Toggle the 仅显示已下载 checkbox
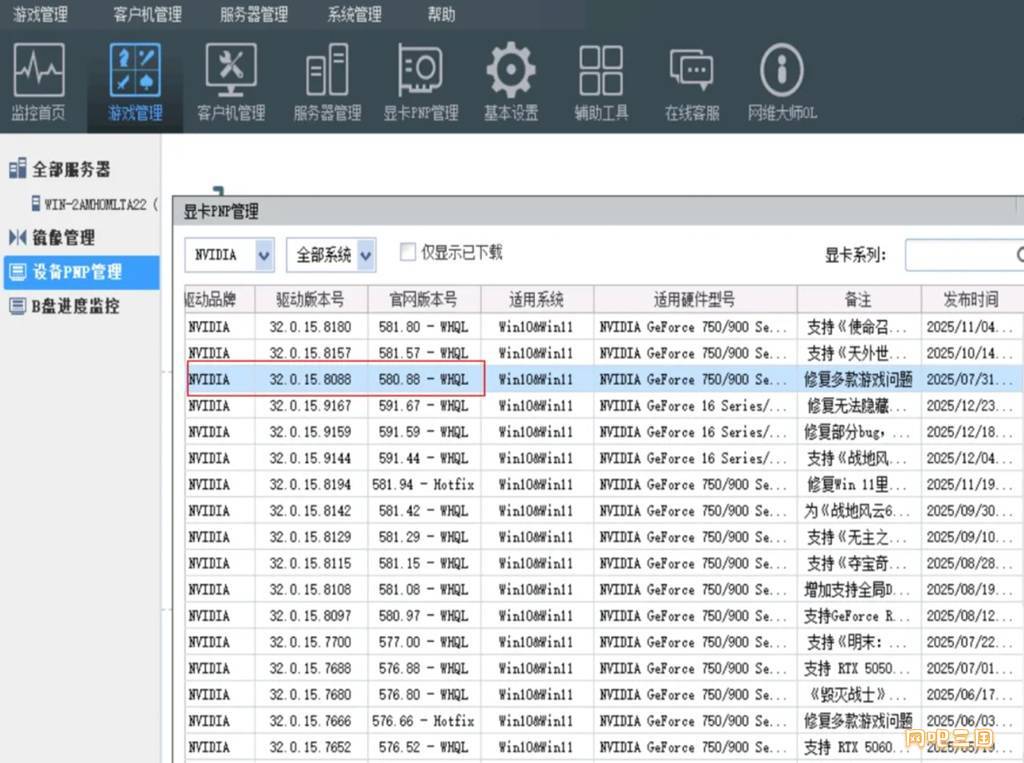This screenshot has width=1024, height=763. coord(408,253)
